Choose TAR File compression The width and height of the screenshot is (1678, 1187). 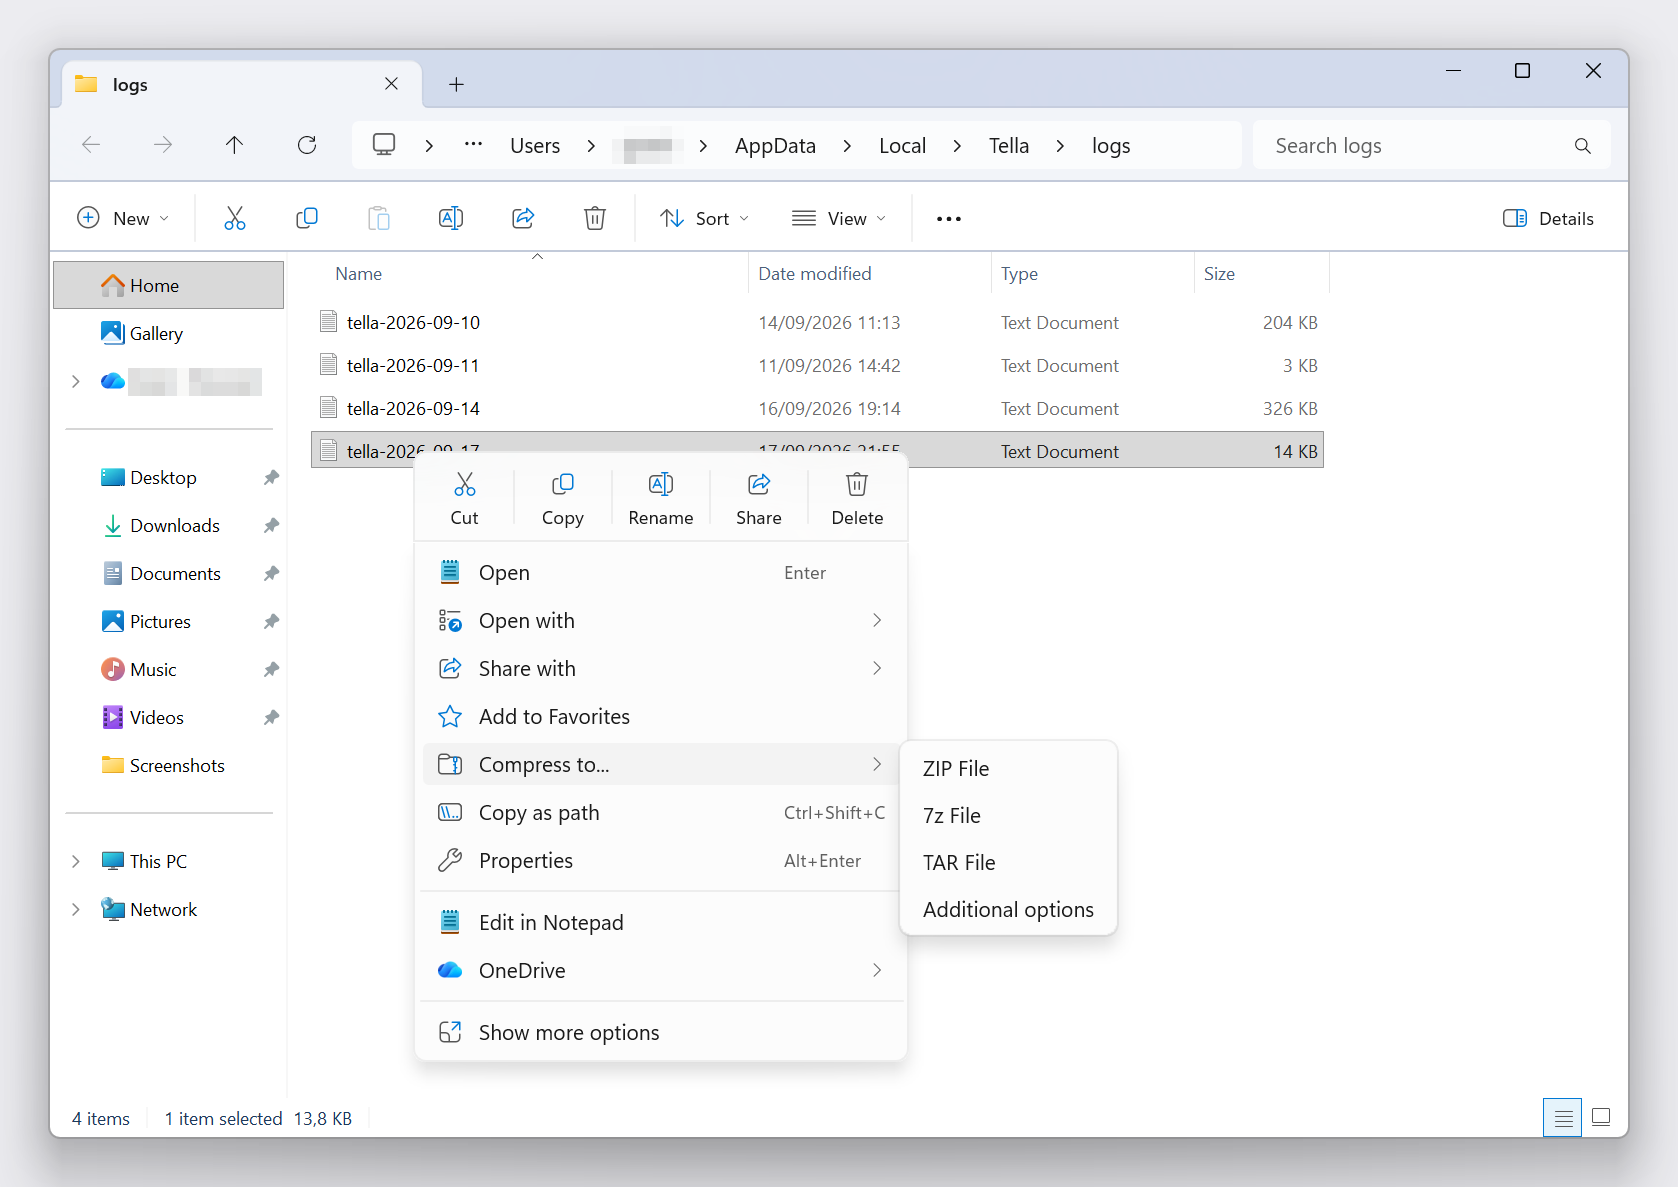click(1008, 863)
